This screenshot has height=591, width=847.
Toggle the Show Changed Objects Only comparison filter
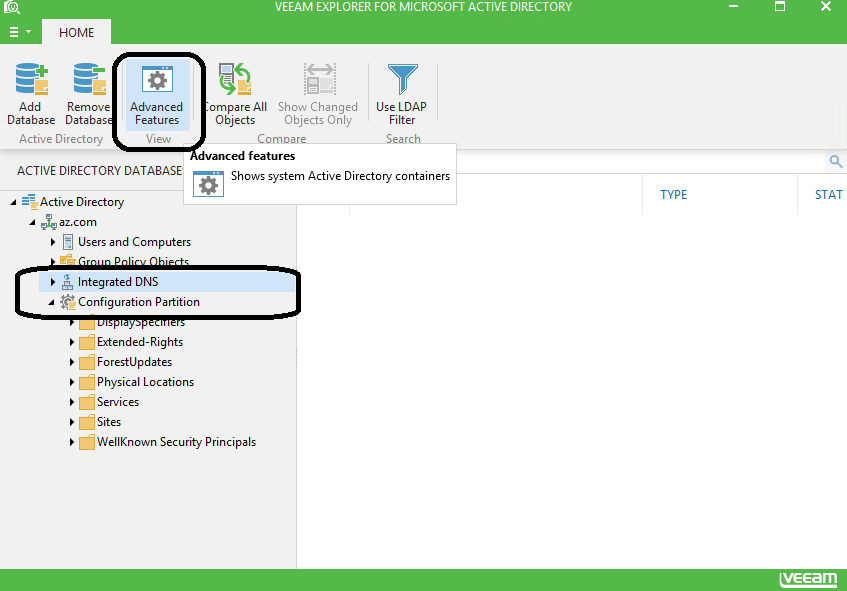point(318,95)
